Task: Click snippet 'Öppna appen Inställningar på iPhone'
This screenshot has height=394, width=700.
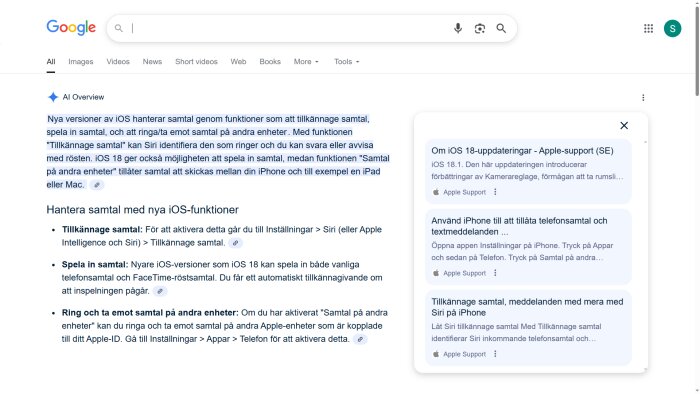Action: click(x=495, y=245)
